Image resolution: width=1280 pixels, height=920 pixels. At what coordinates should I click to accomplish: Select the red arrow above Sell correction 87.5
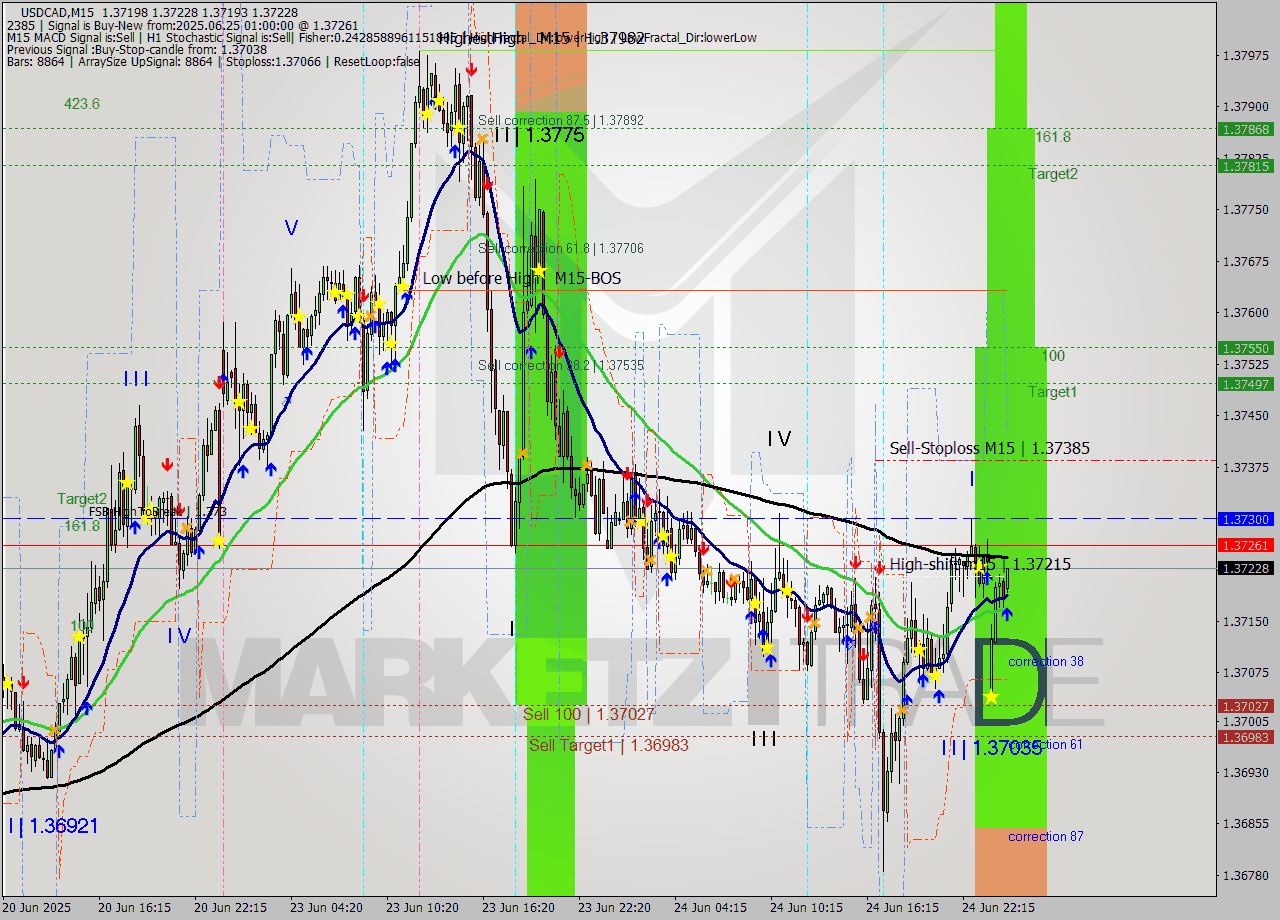(471, 68)
